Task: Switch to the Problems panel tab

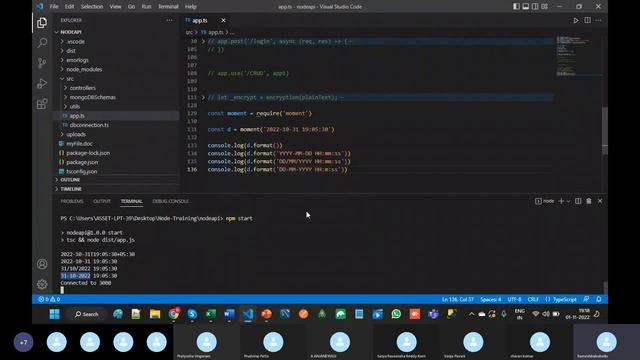Action: click(72, 201)
